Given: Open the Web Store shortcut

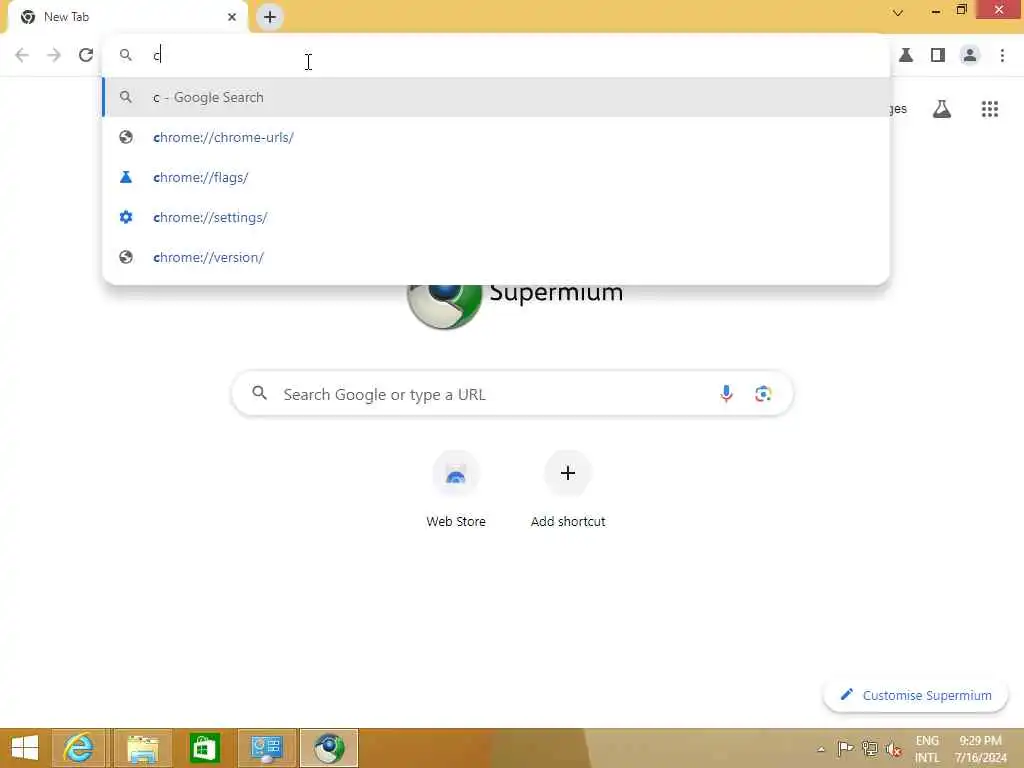Looking at the screenshot, I should 456,489.
